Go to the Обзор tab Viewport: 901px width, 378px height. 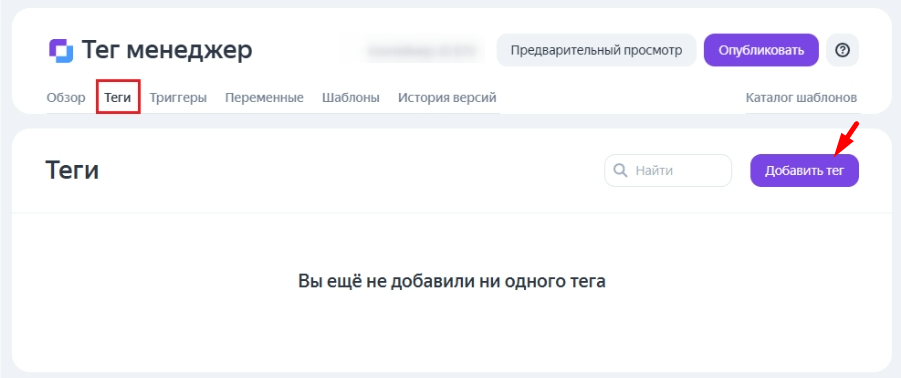click(x=66, y=98)
